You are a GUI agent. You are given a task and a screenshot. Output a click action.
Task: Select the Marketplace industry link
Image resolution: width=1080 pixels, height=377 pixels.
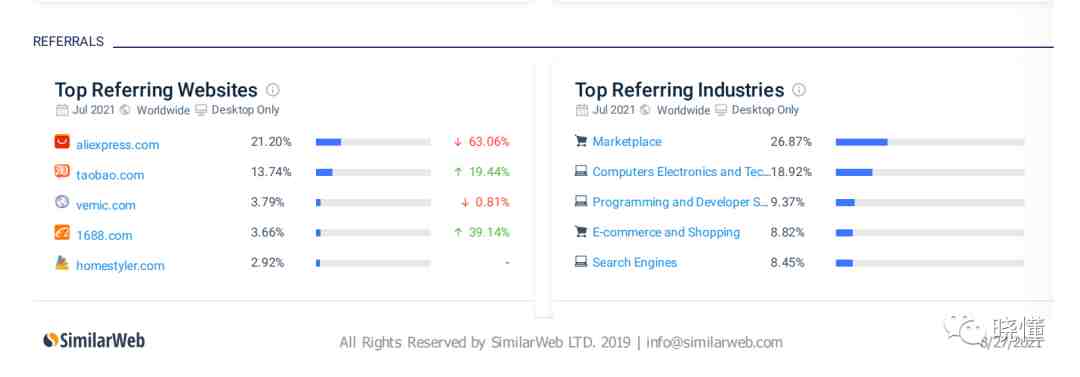click(627, 141)
